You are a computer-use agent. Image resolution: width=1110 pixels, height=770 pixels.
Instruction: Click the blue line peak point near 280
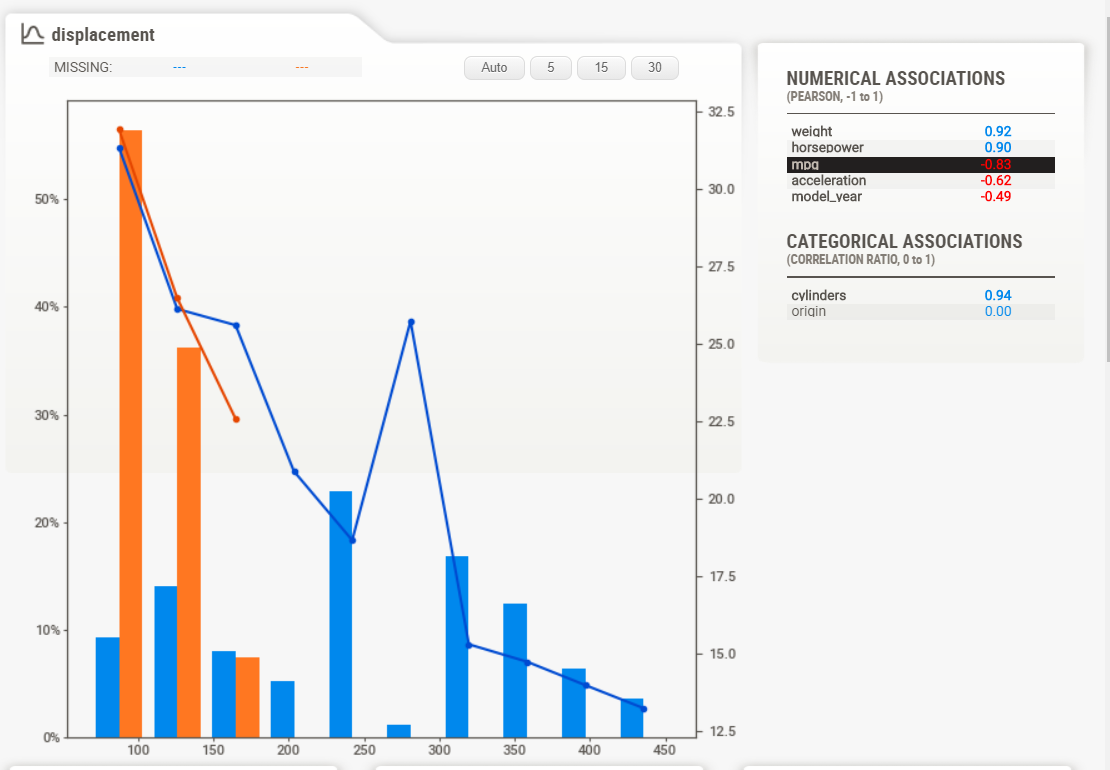tap(411, 322)
